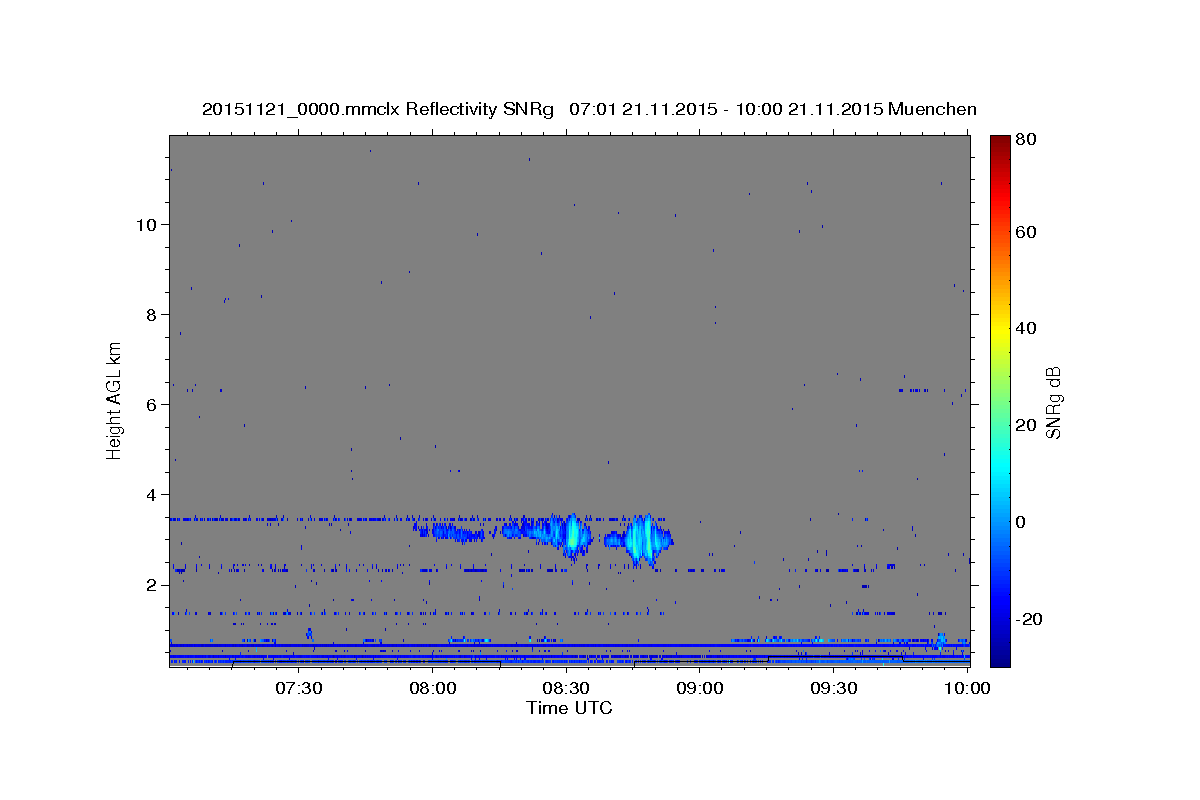The width and height of the screenshot is (1200, 800).
Task: Click the dark blue bottom of the colorbar
Action: pos(1000,656)
